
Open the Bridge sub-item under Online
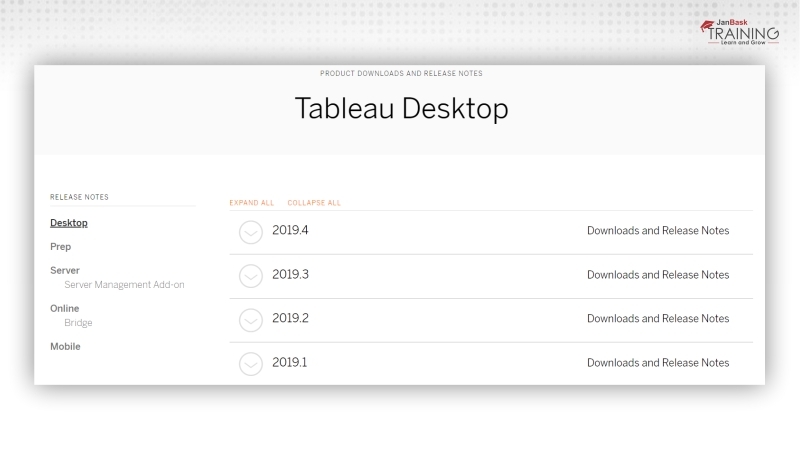coord(78,323)
